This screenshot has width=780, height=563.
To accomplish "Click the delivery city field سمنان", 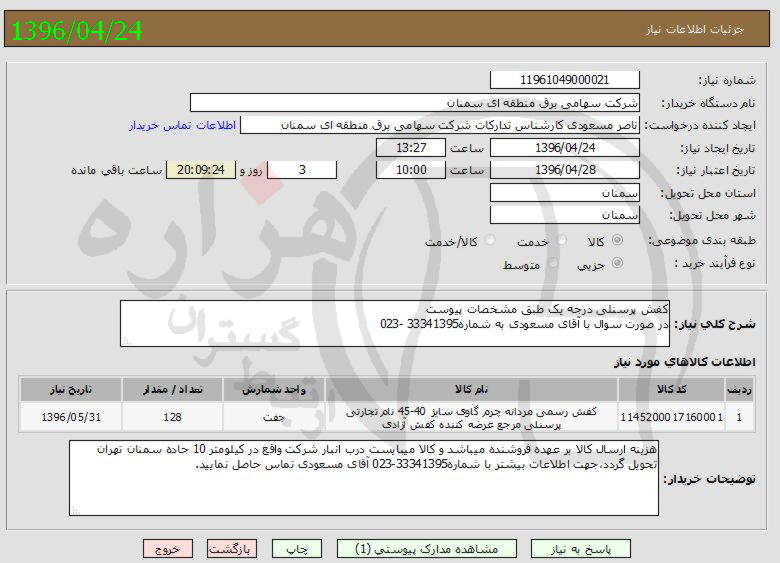I will (565, 215).
